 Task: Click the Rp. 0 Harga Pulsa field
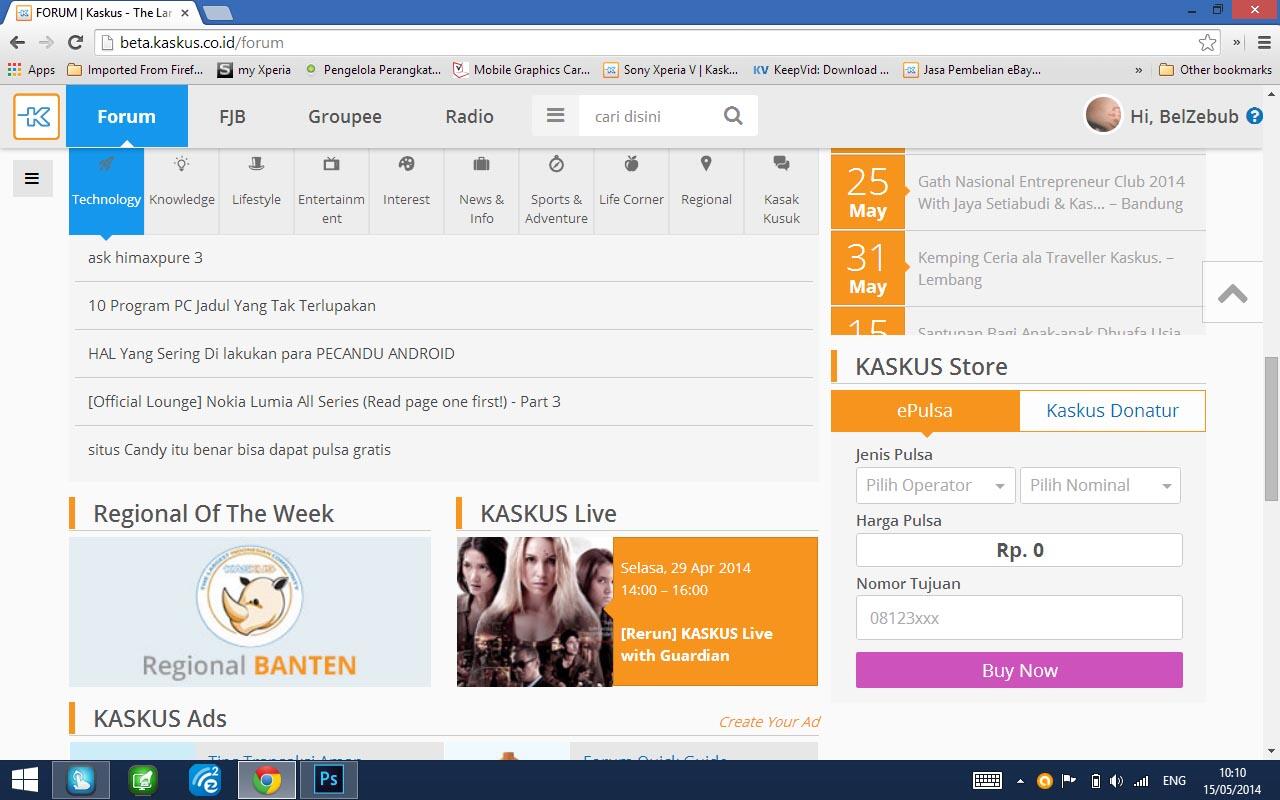(1019, 550)
